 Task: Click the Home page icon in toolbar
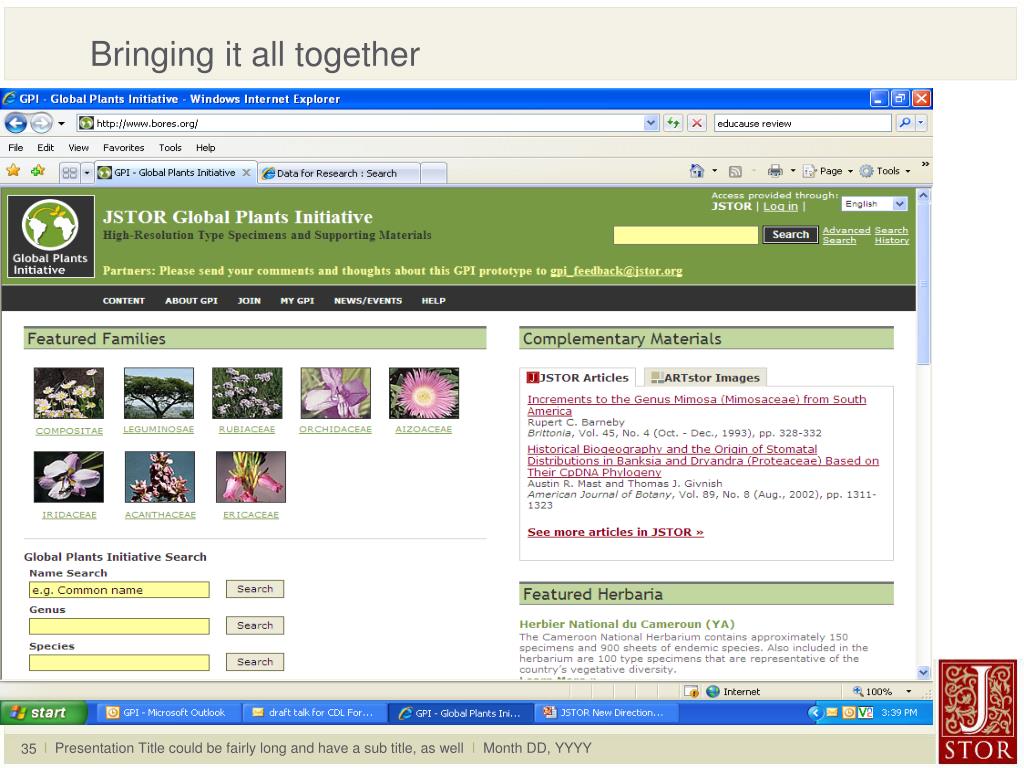697,171
